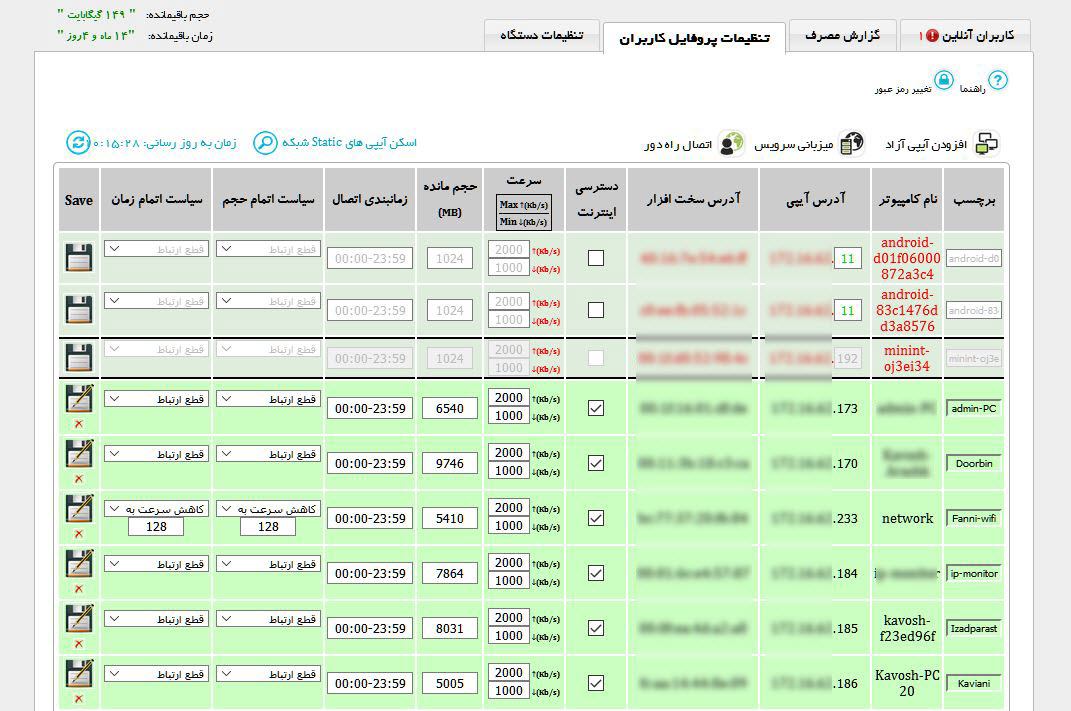Viewport: 1071px width, 711px height.
Task: Click the refresh update time icon
Action: [x=79, y=143]
